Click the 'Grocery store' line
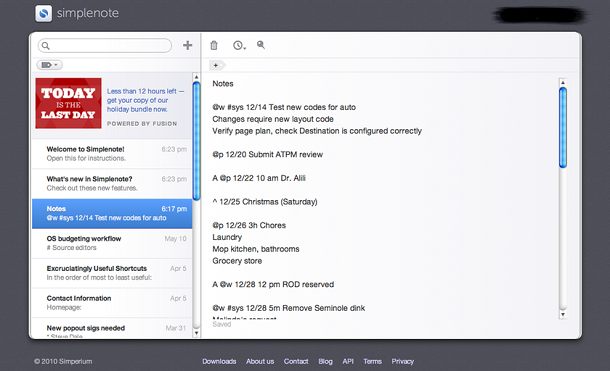 pos(237,261)
